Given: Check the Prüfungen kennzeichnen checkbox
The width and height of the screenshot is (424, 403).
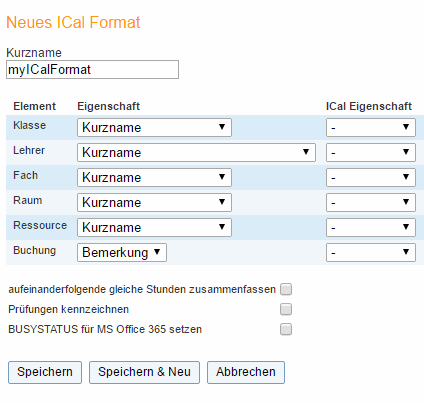Looking at the screenshot, I should point(286,309).
